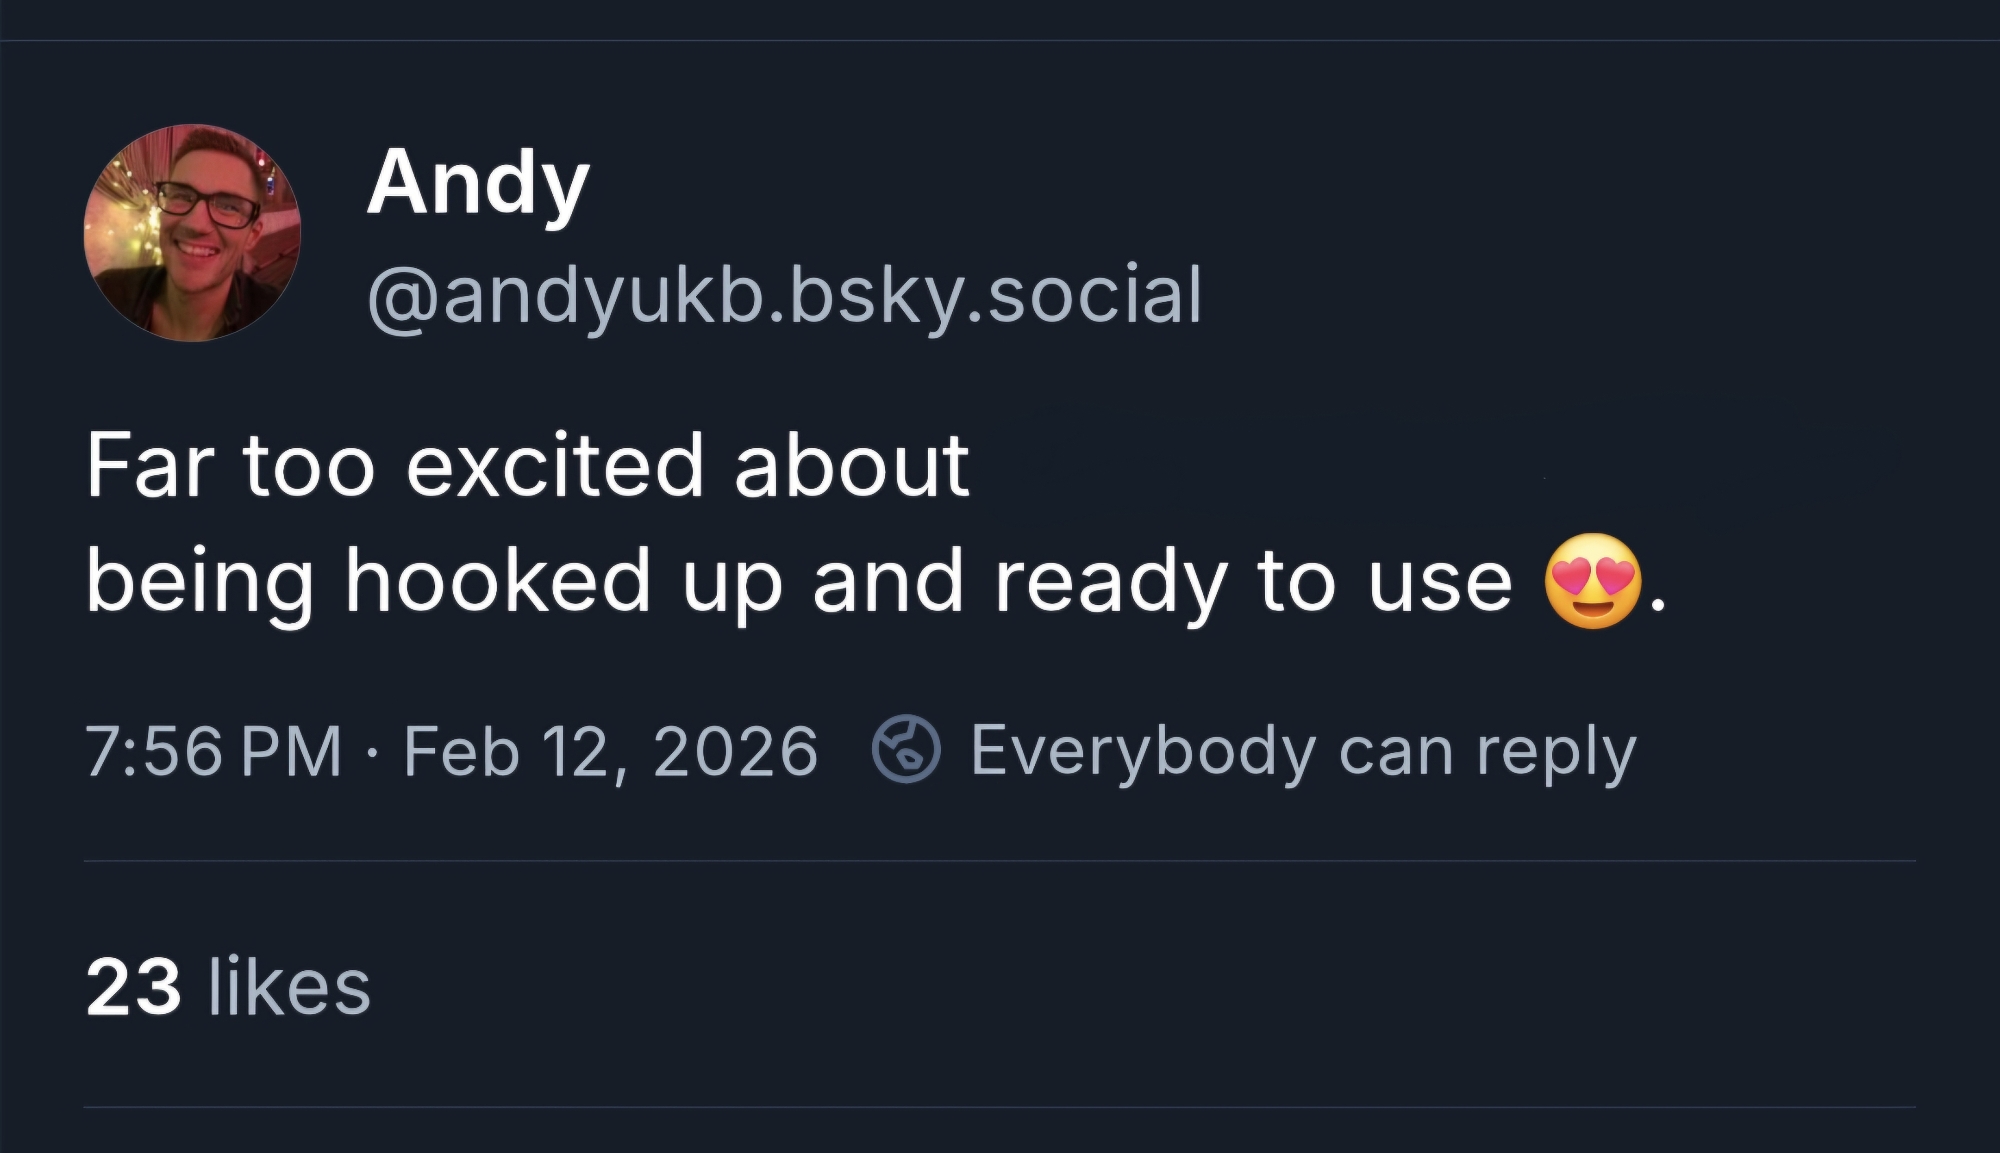Click the Feb 12, 2026 date
2000x1153 pixels.
(x=610, y=752)
